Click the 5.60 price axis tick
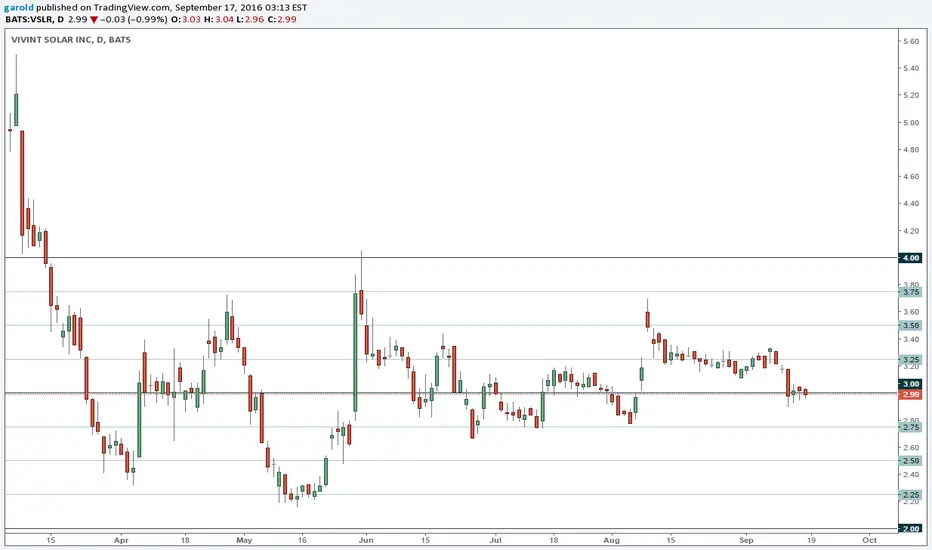 coord(911,41)
